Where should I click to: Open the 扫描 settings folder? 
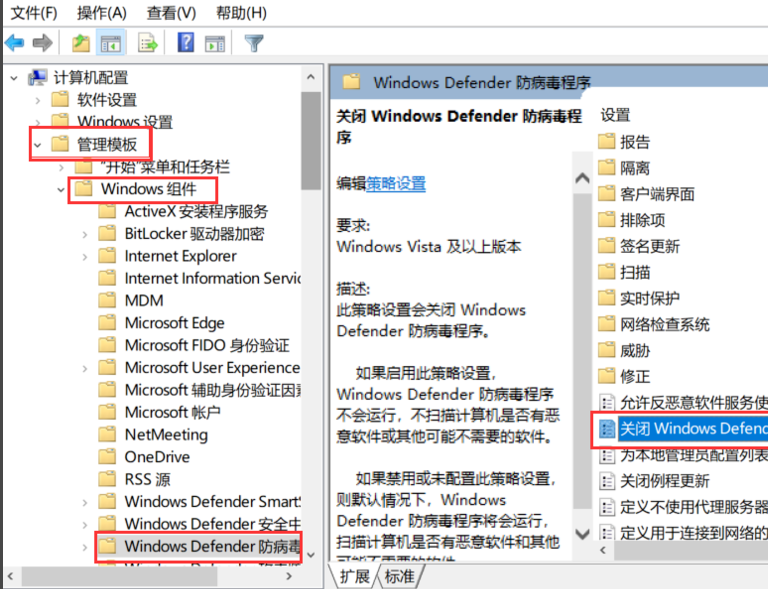[x=635, y=272]
